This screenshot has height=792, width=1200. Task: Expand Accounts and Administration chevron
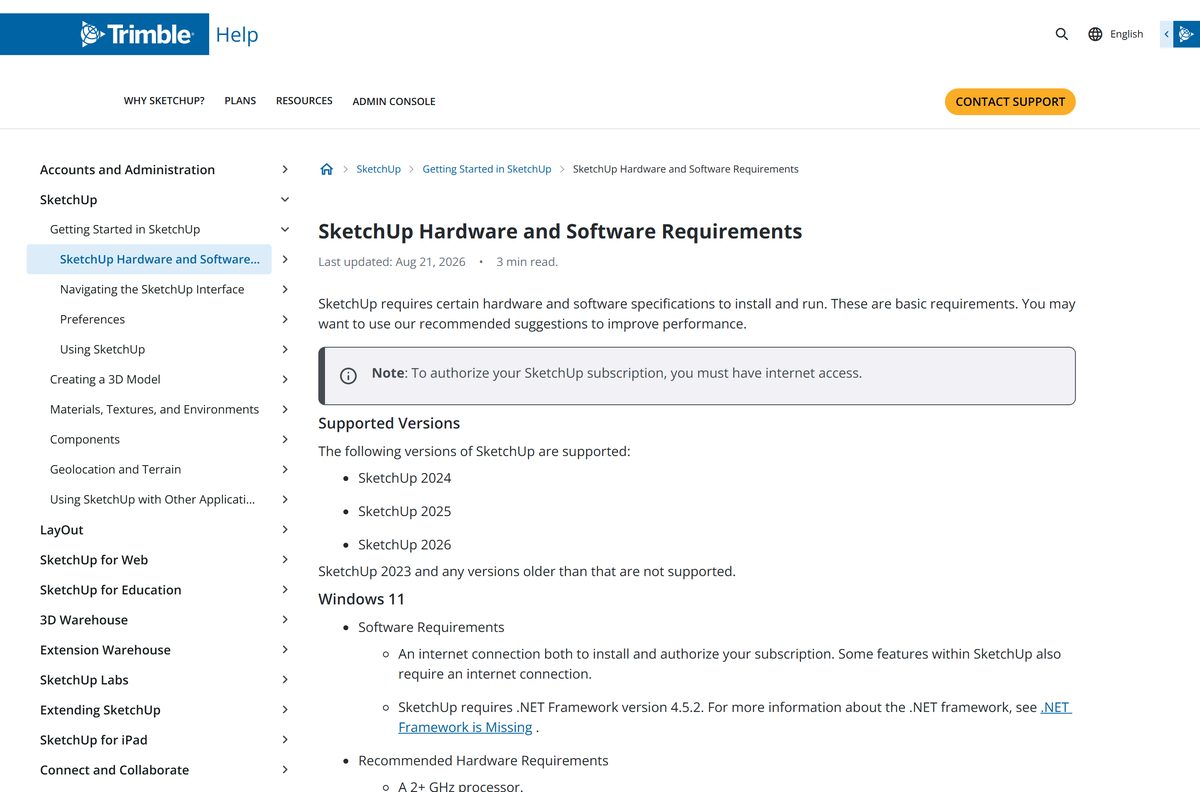tap(285, 170)
